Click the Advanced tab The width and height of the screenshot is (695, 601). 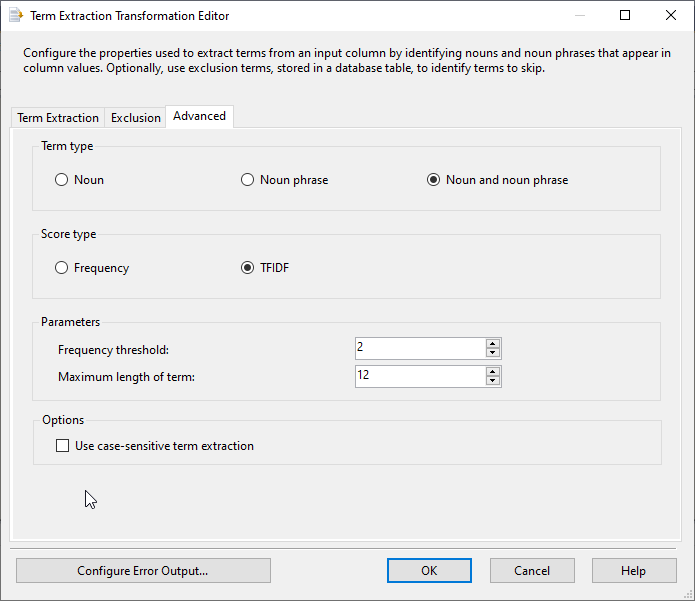[x=200, y=116]
